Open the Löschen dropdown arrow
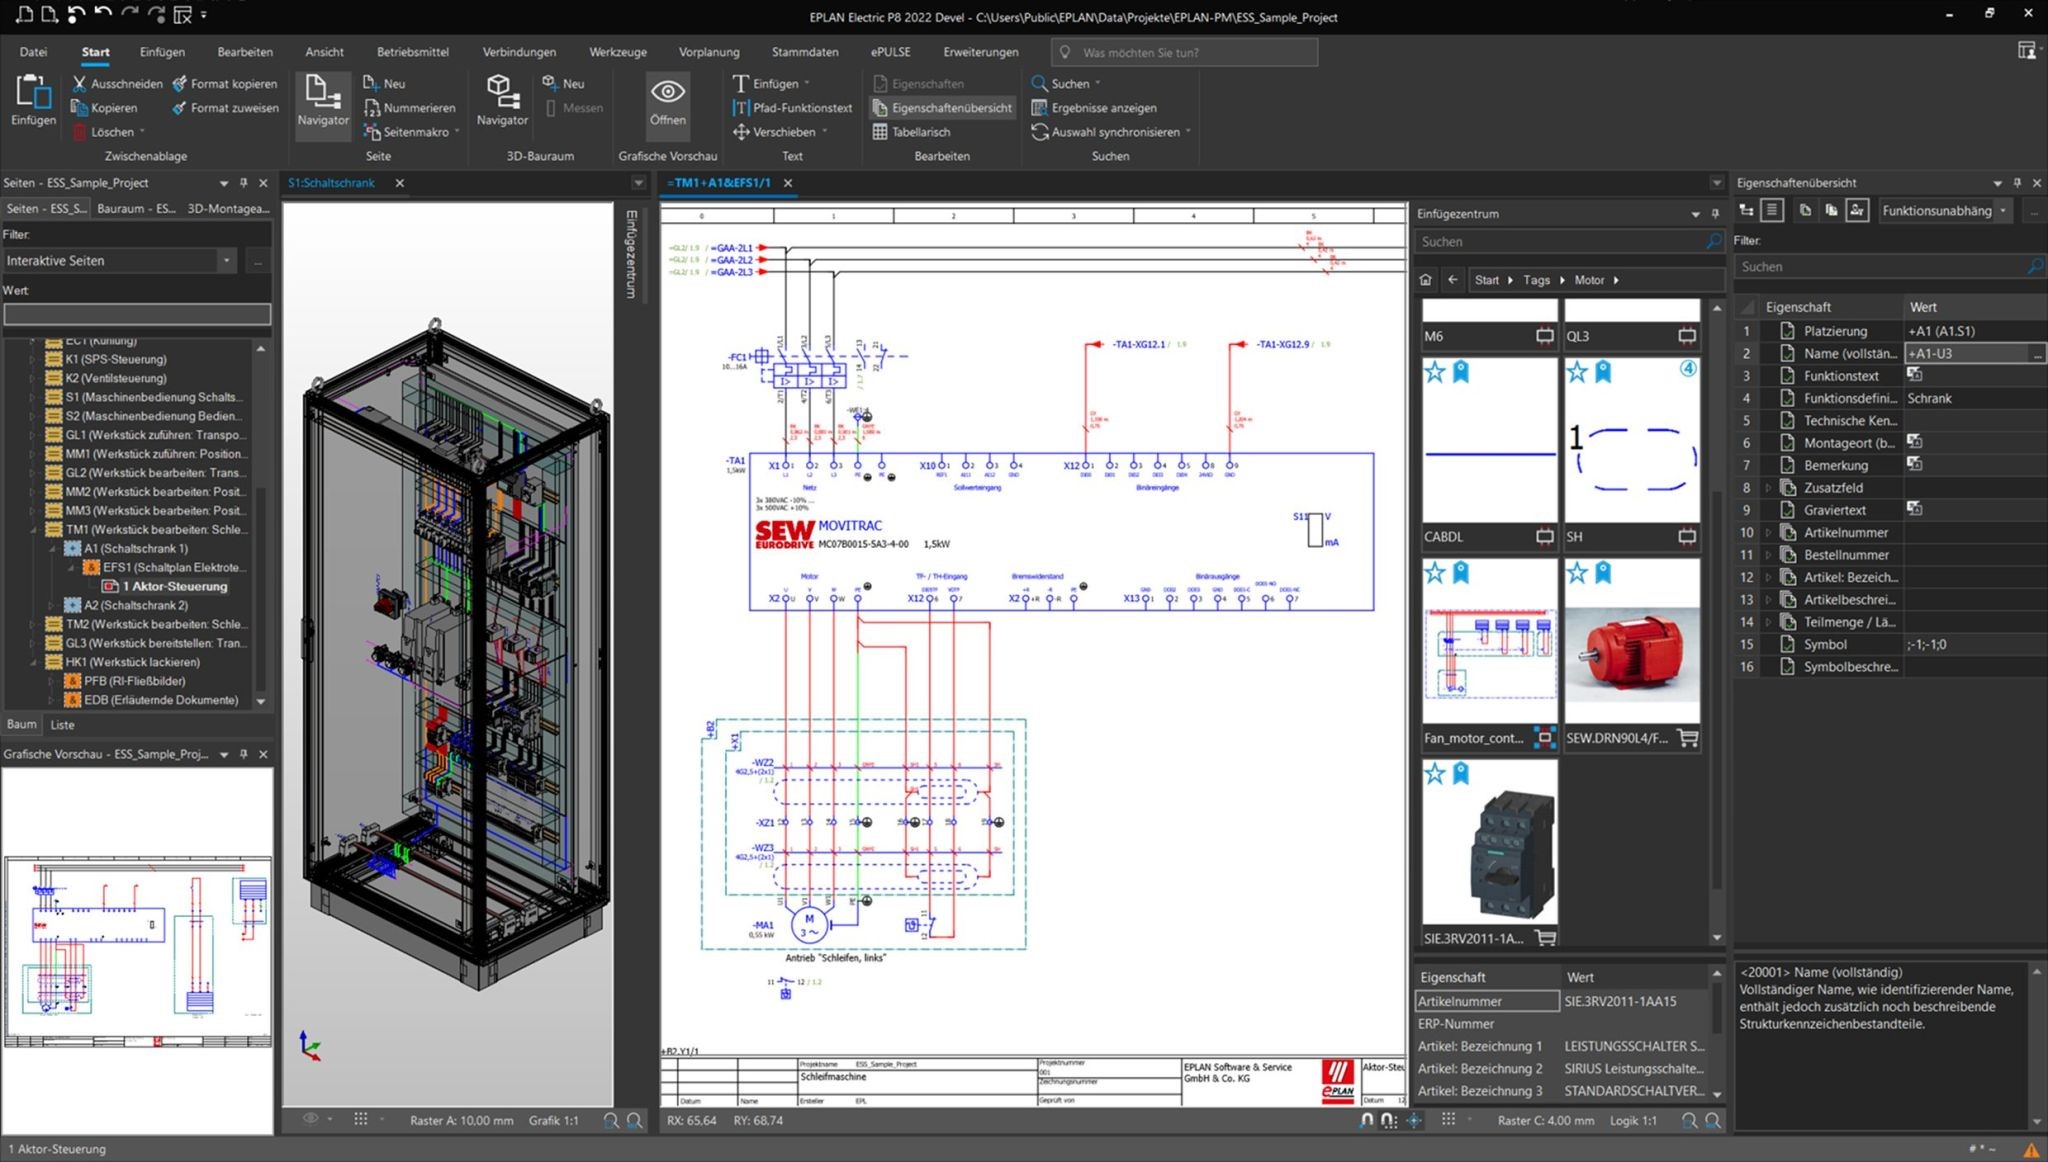 142,131
